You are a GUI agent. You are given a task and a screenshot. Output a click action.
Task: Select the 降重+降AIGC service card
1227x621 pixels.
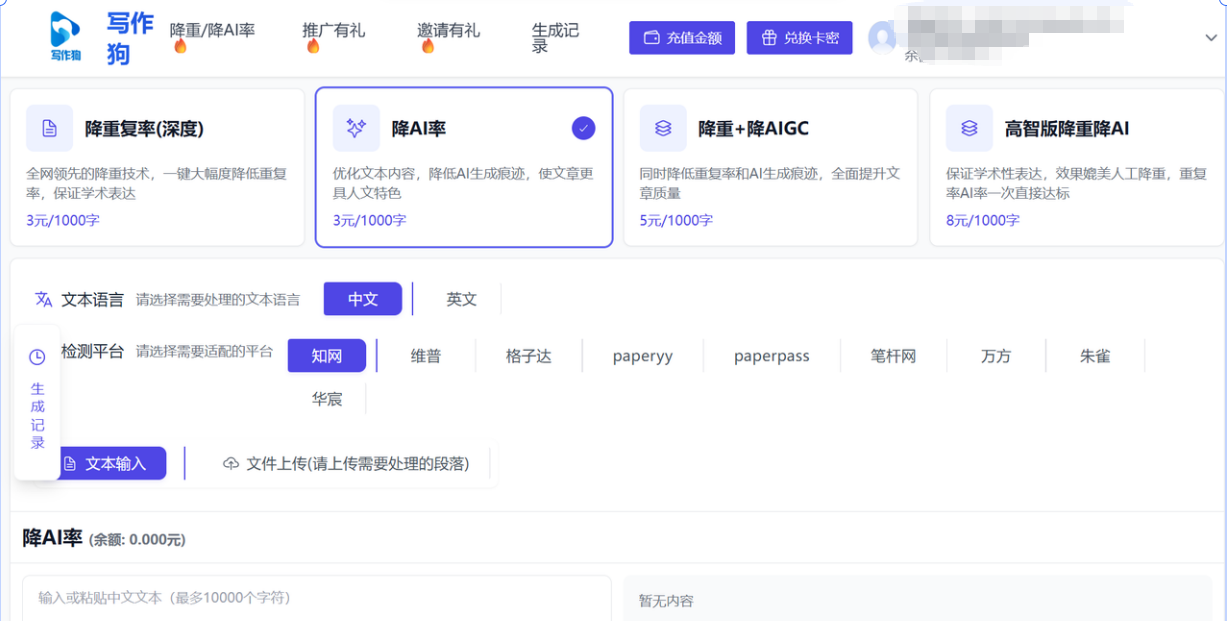(770, 167)
